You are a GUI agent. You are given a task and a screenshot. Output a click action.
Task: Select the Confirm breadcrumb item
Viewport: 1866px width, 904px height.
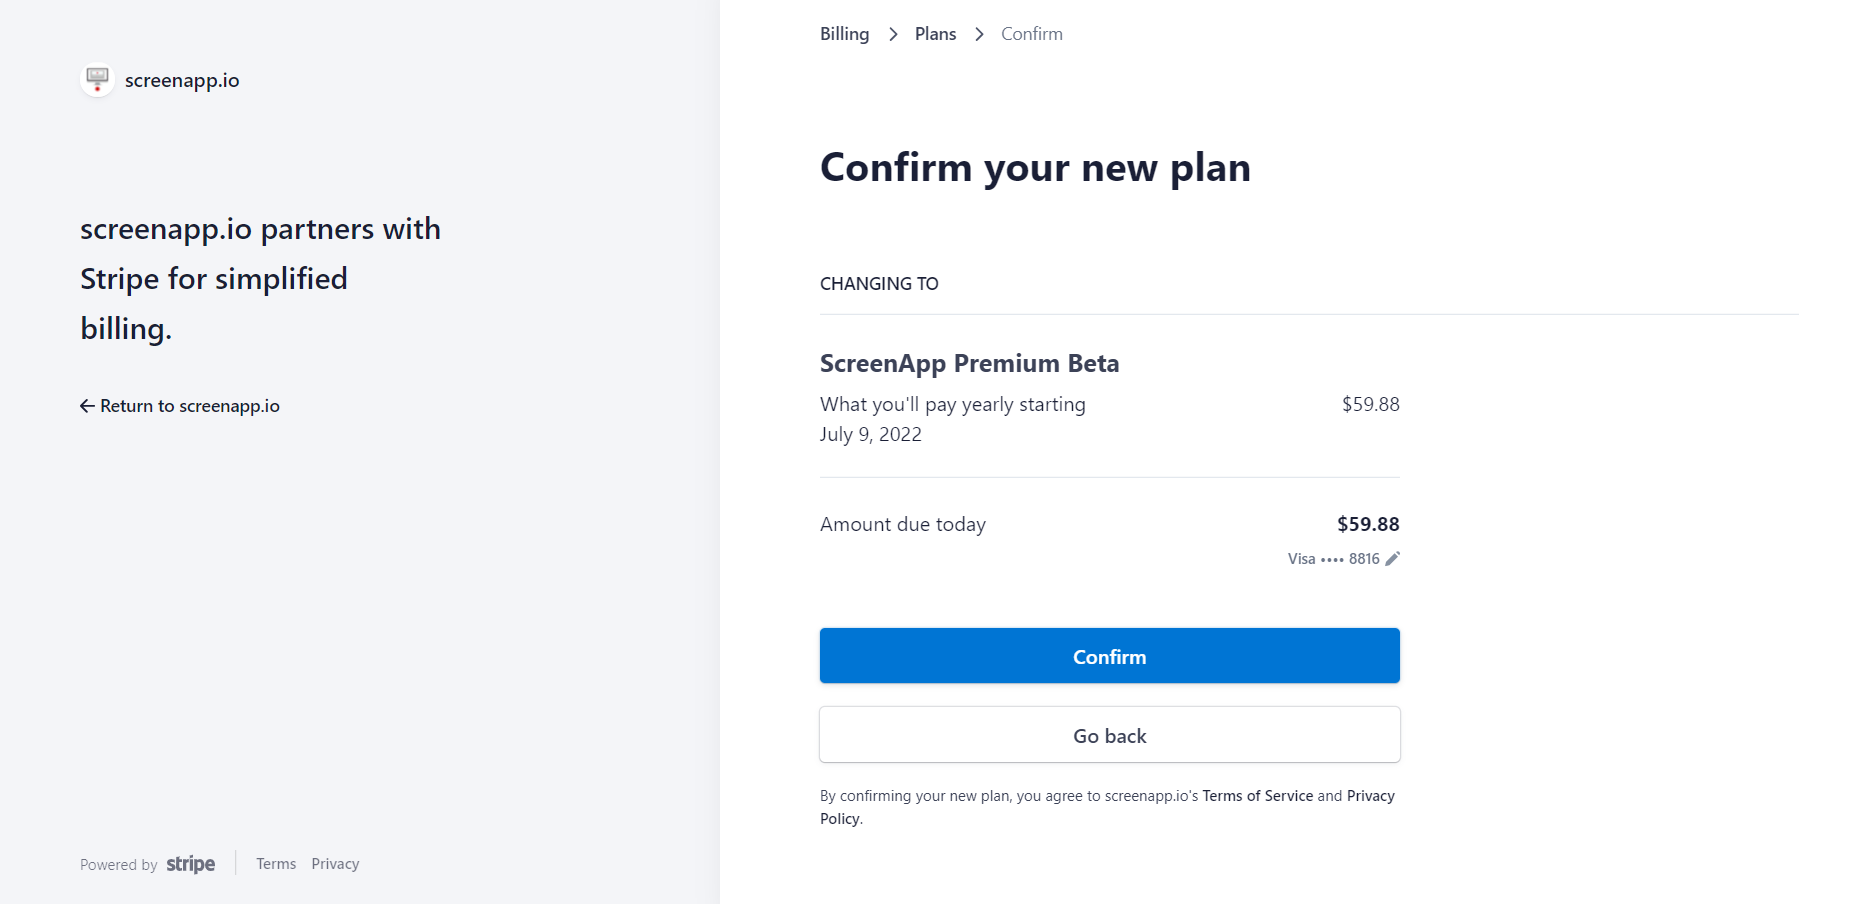pyautogui.click(x=1031, y=34)
